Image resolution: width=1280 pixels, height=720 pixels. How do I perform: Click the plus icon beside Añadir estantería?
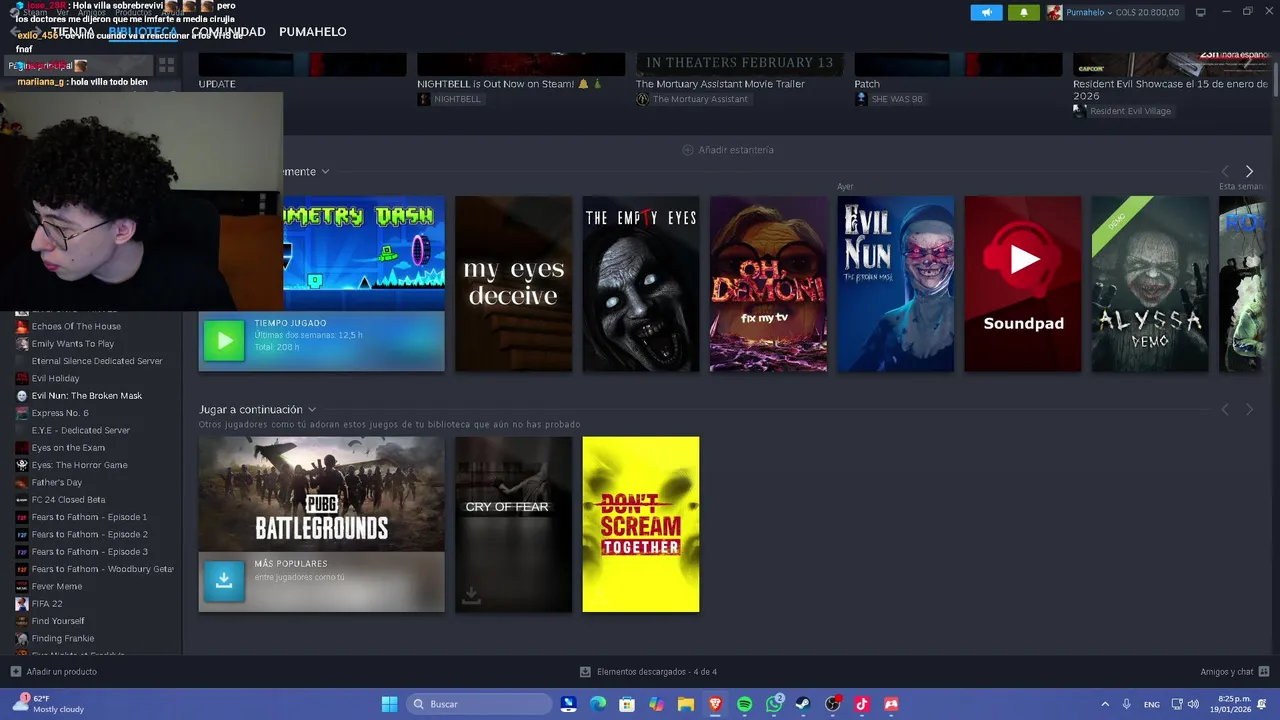[x=687, y=150]
